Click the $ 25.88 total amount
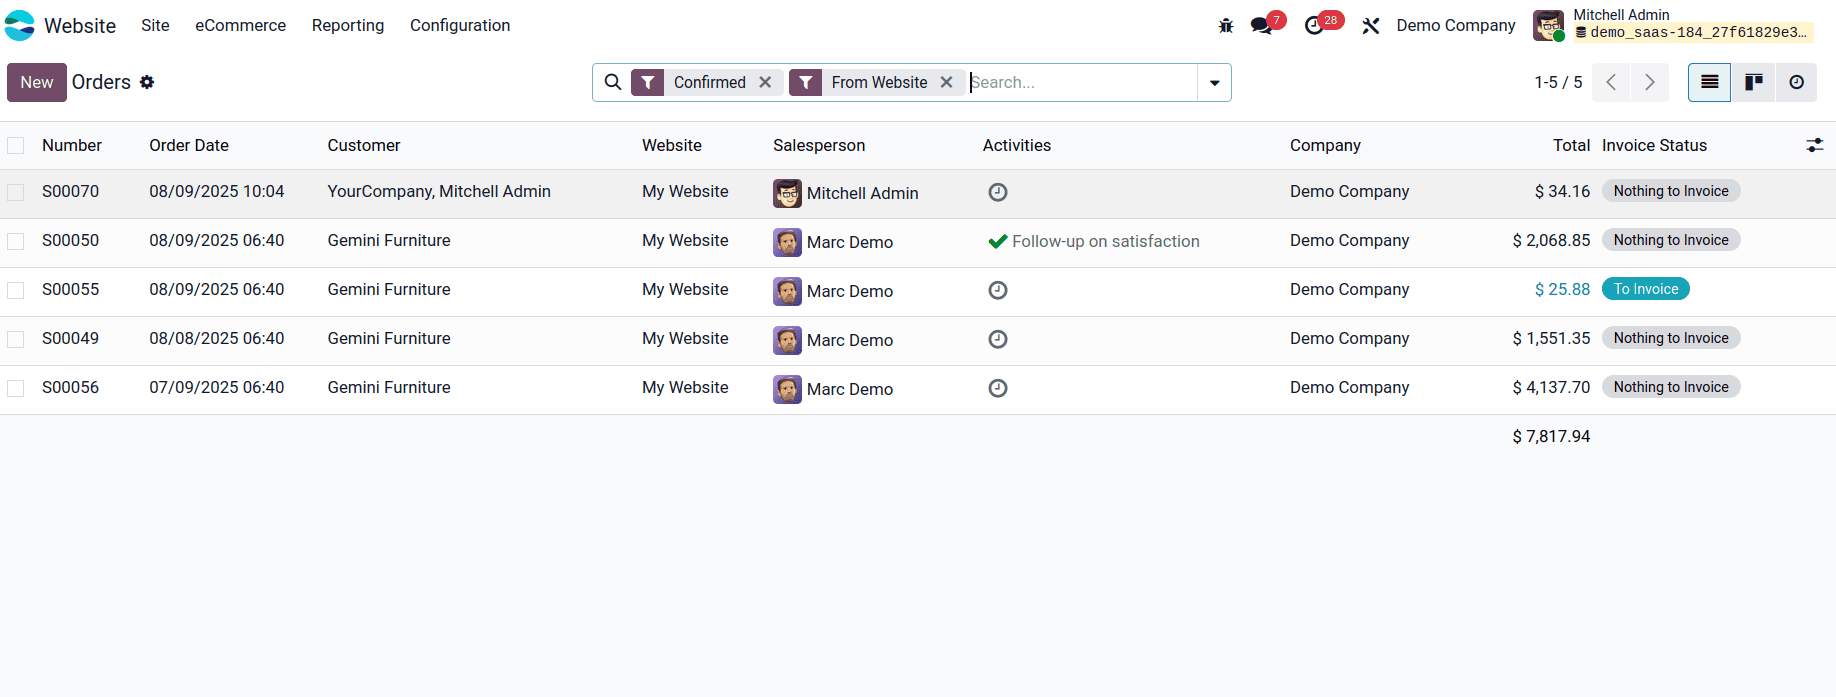 pos(1562,289)
